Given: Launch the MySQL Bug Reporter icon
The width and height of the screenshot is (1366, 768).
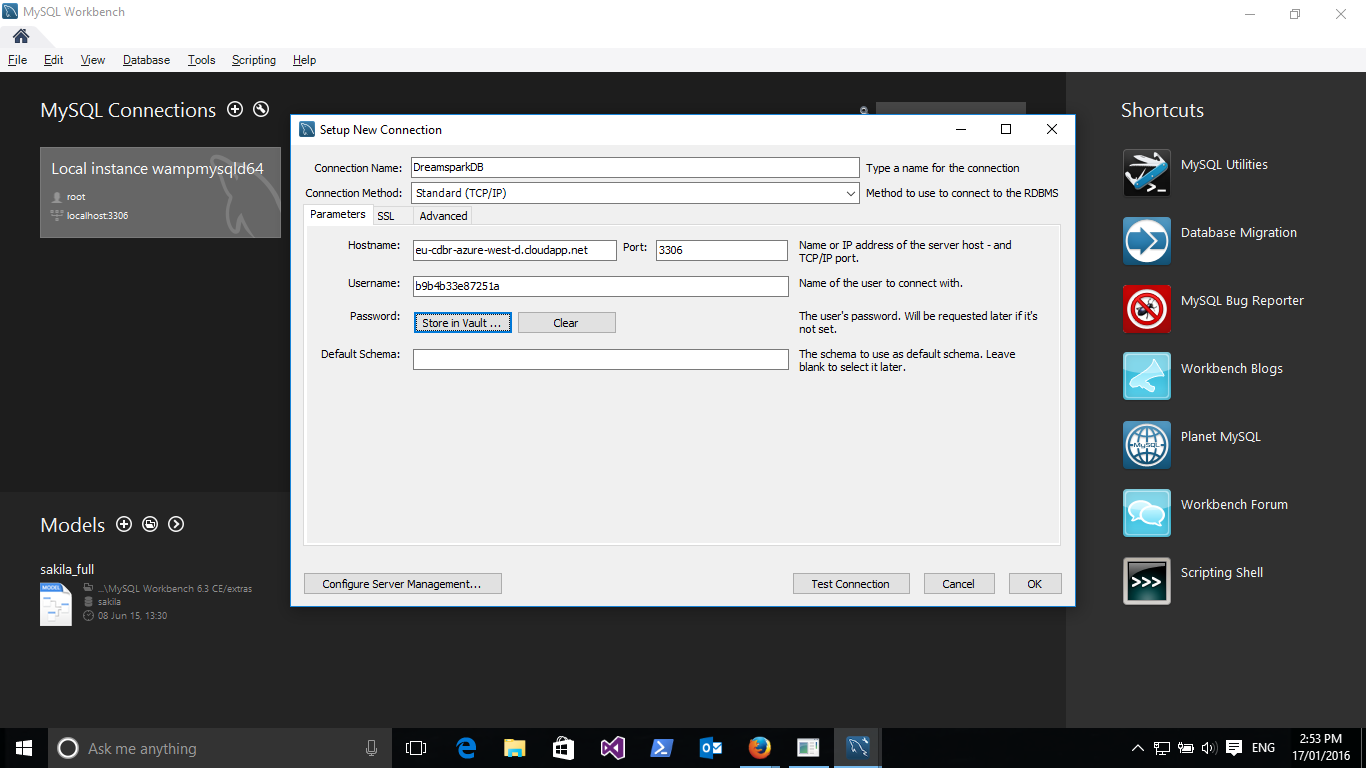Looking at the screenshot, I should (1146, 308).
